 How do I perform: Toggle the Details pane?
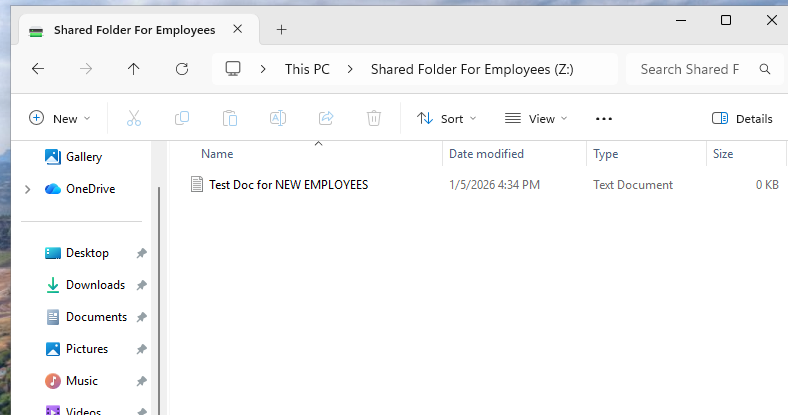742,118
